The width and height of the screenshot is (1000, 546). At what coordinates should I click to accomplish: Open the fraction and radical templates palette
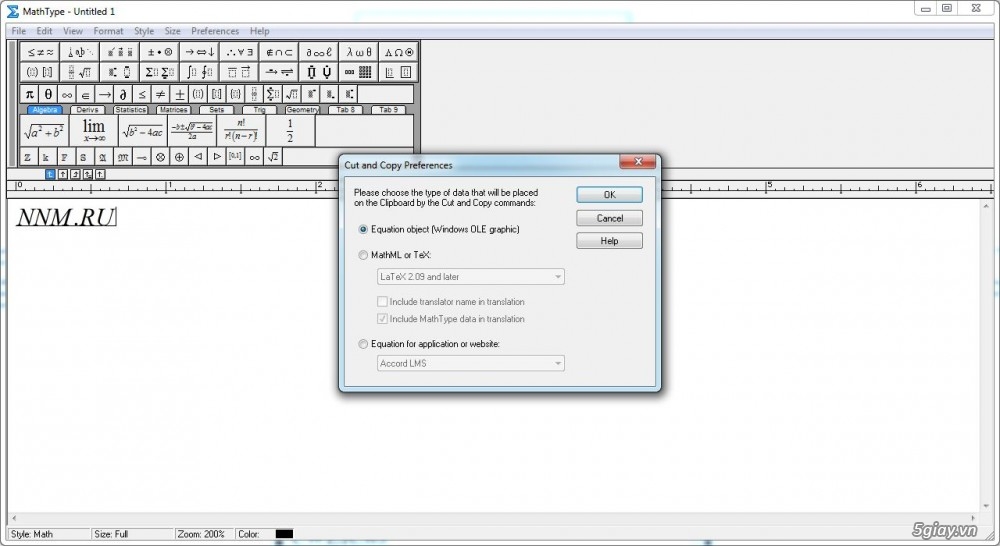click(x=80, y=72)
